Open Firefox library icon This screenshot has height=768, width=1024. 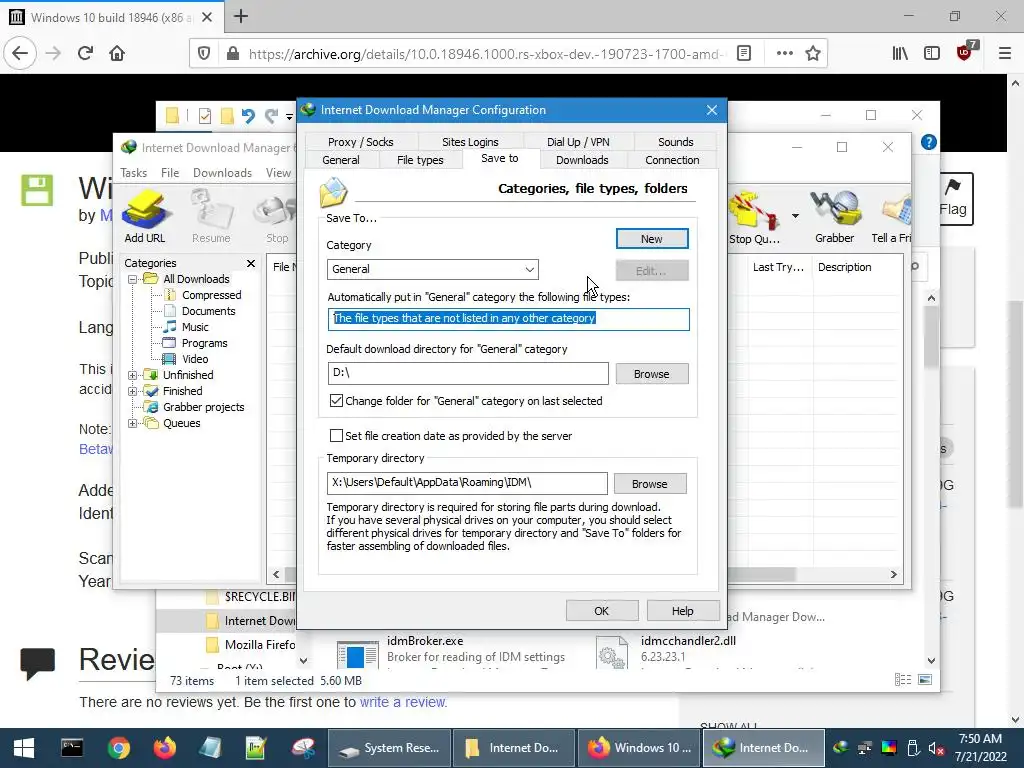900,54
